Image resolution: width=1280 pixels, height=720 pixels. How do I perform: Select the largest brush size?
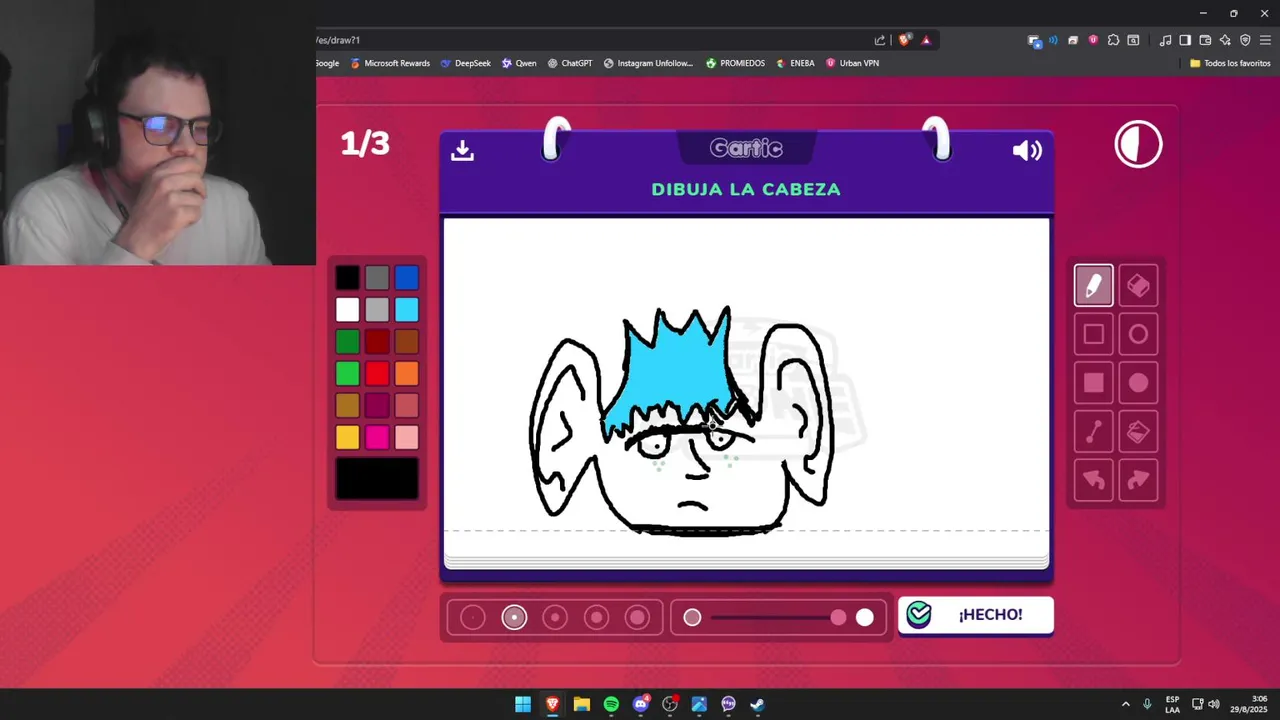coord(637,618)
